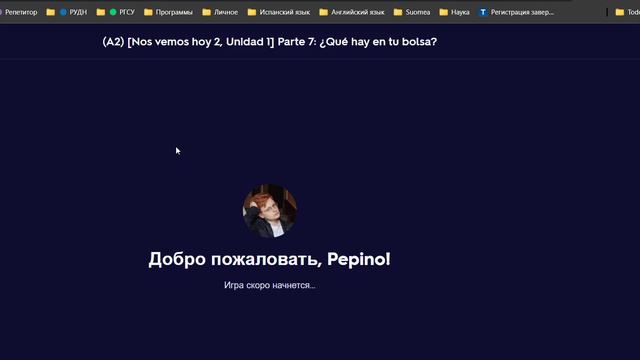Open the Наука bookmarks folder
This screenshot has width=640, height=360.
pyautogui.click(x=454, y=12)
